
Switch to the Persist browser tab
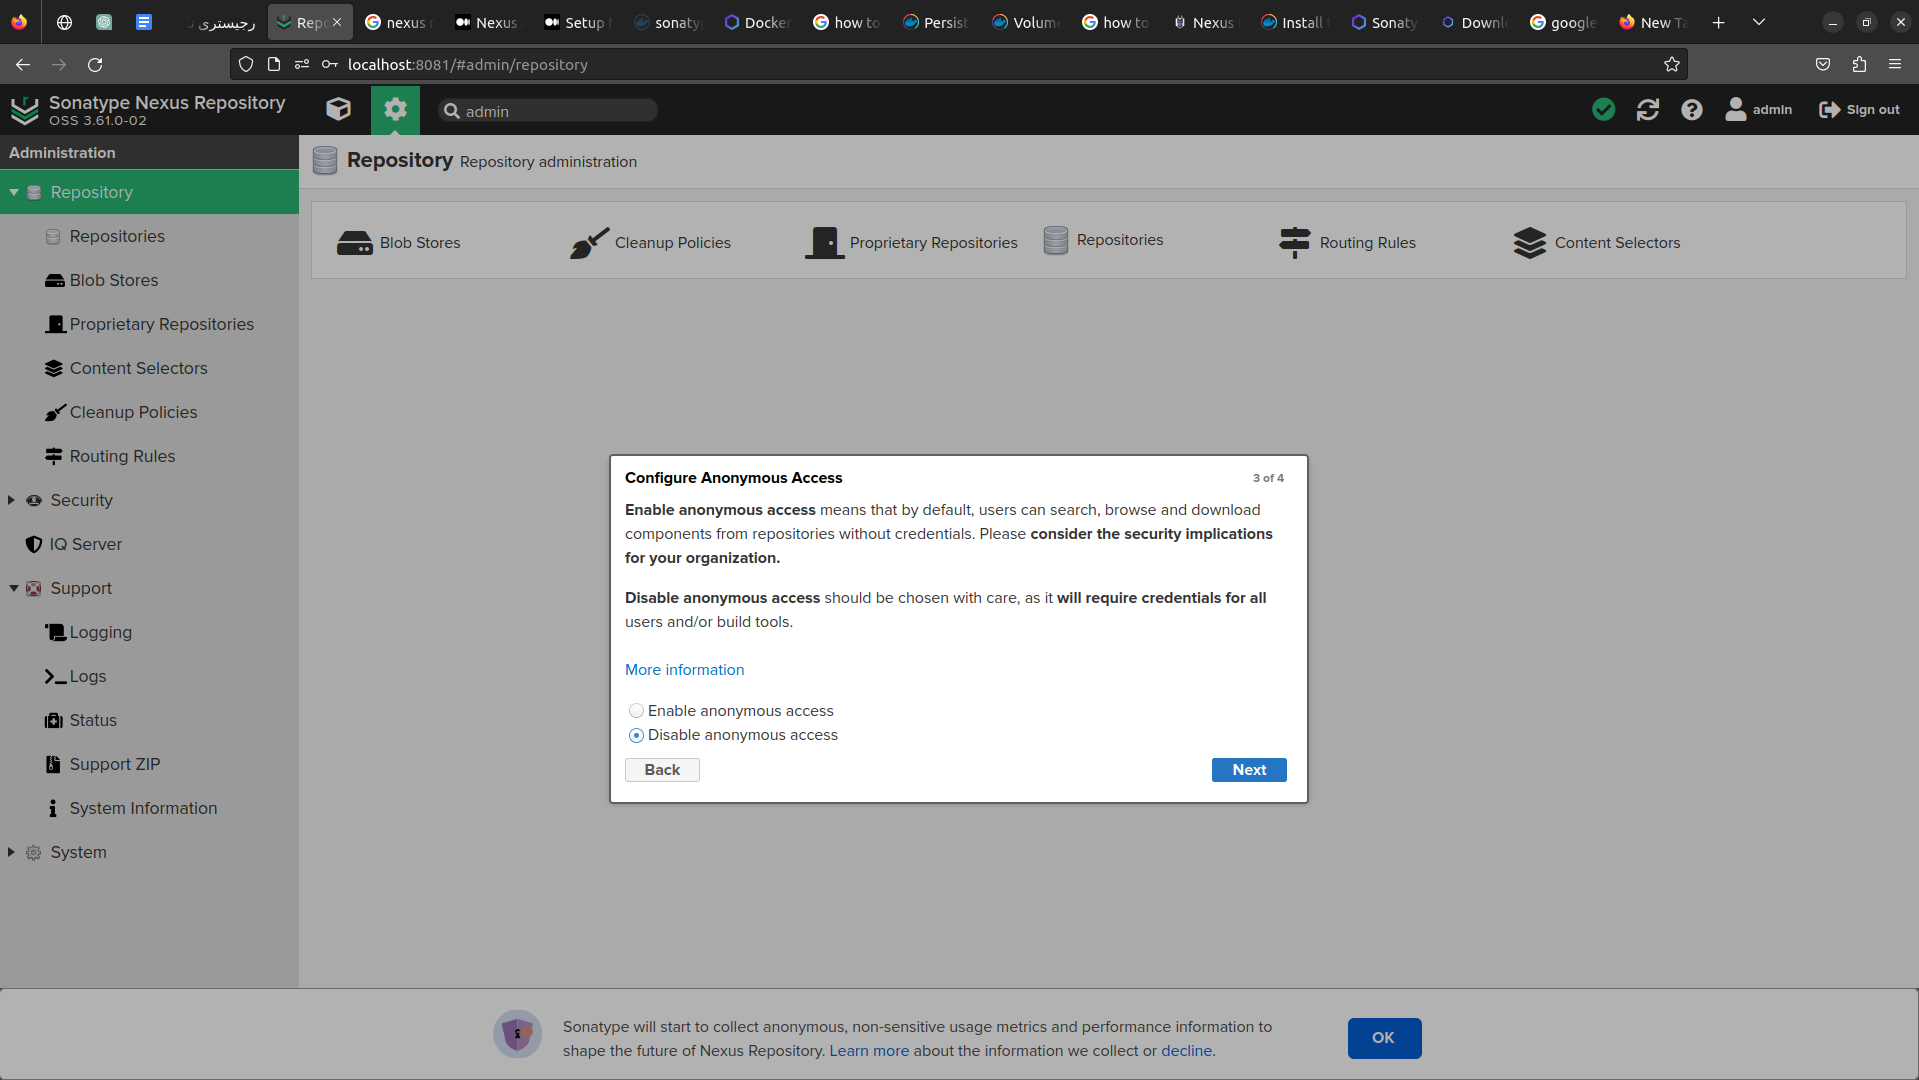(937, 22)
